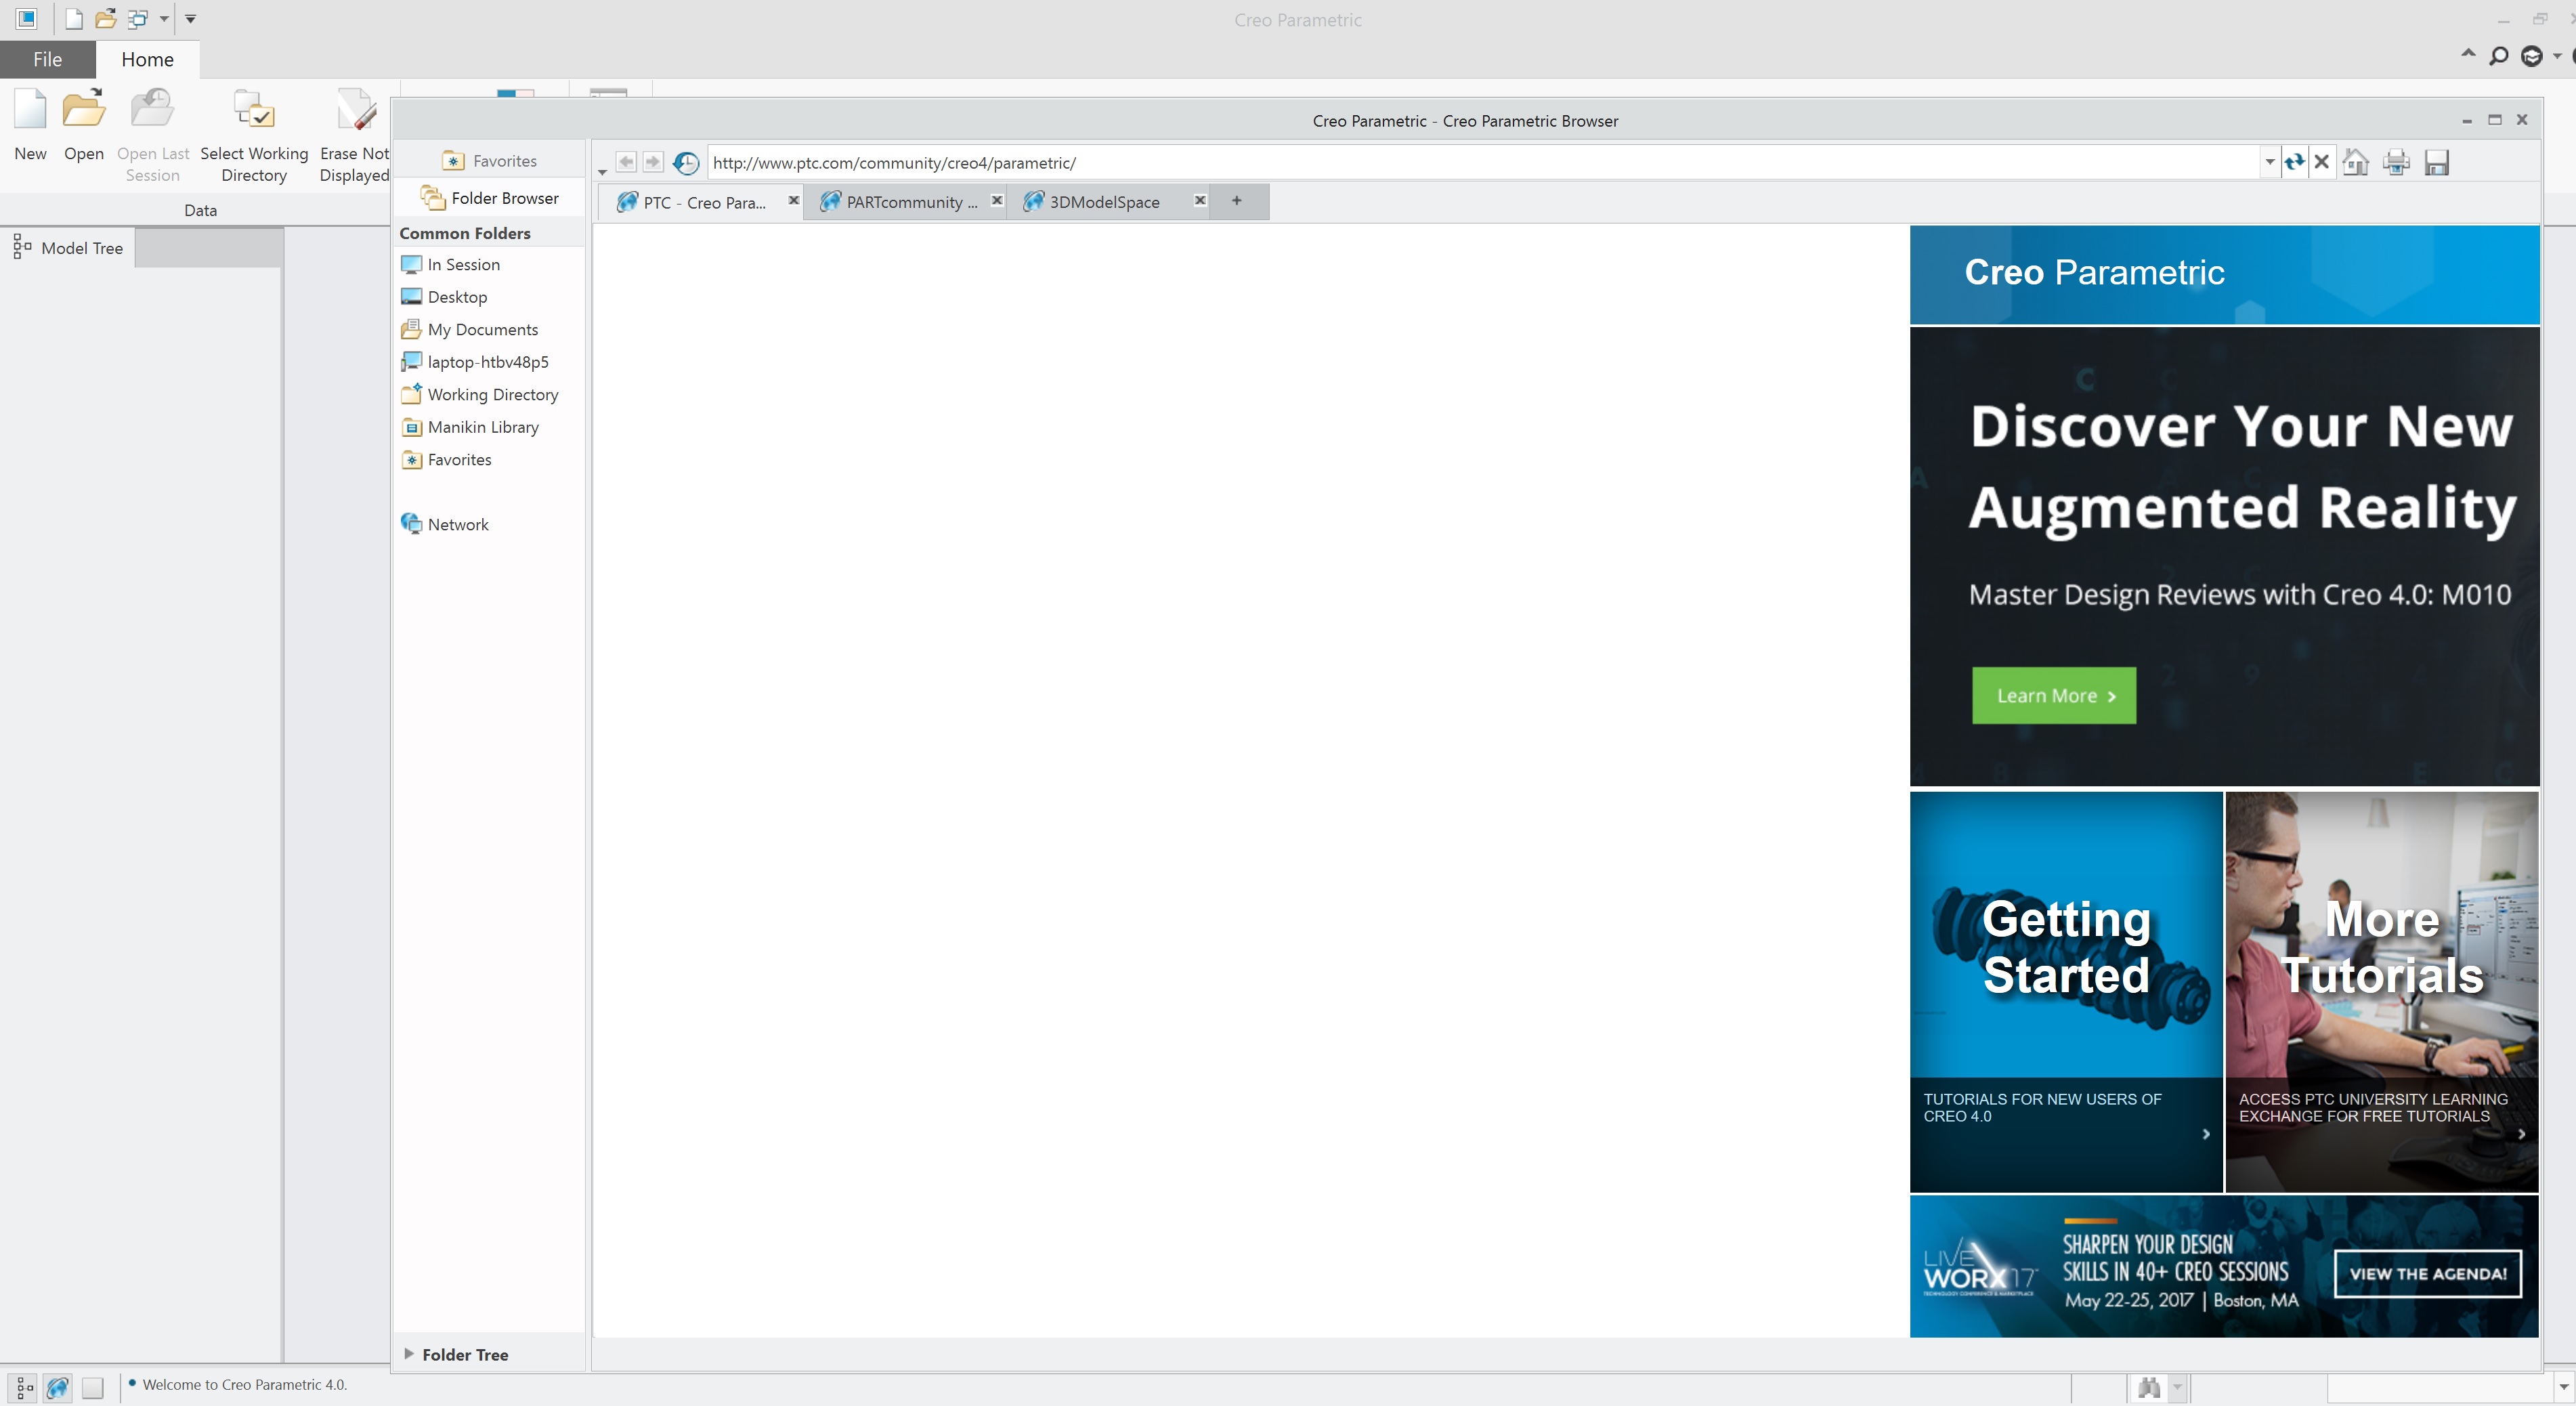Click the browser save (floppy) icon
This screenshot has height=1406, width=2576.
(x=2436, y=162)
